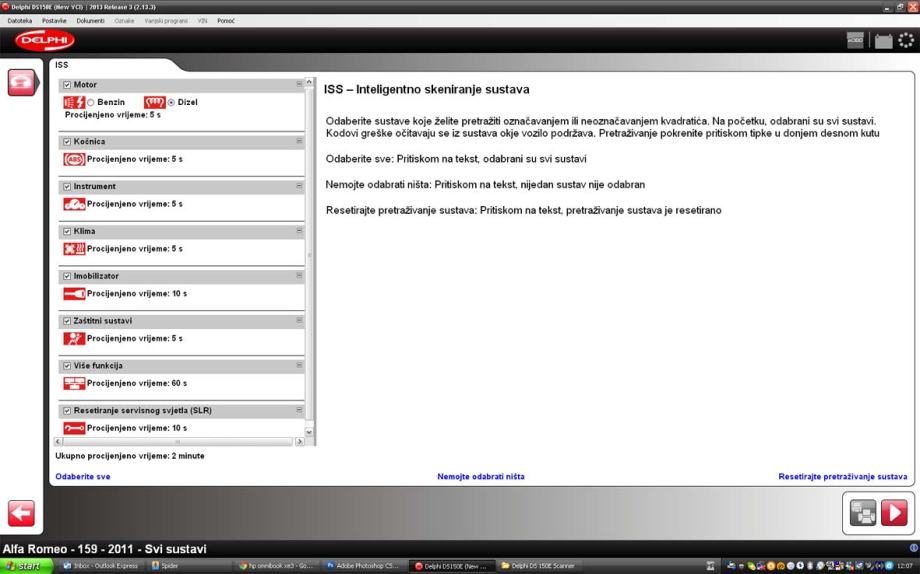
Task: Click the info icon at bottom-right status bar
Action: [x=914, y=548]
